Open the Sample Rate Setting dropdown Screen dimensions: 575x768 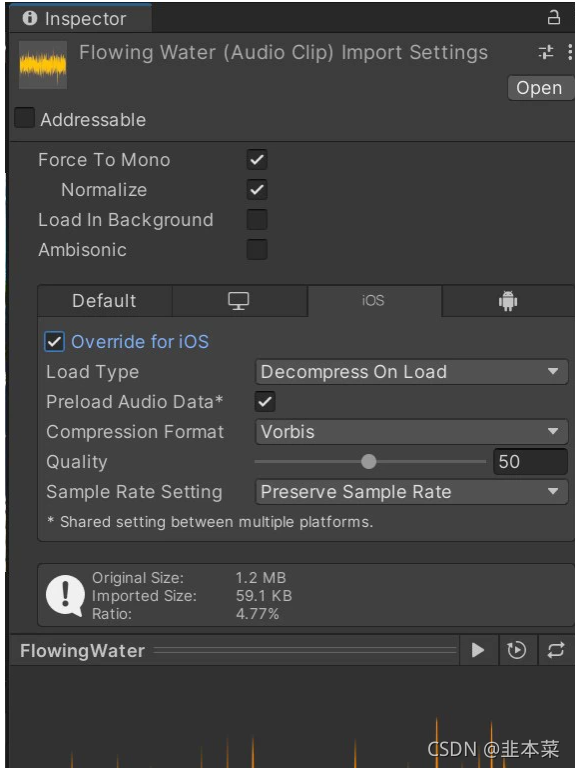[411, 492]
